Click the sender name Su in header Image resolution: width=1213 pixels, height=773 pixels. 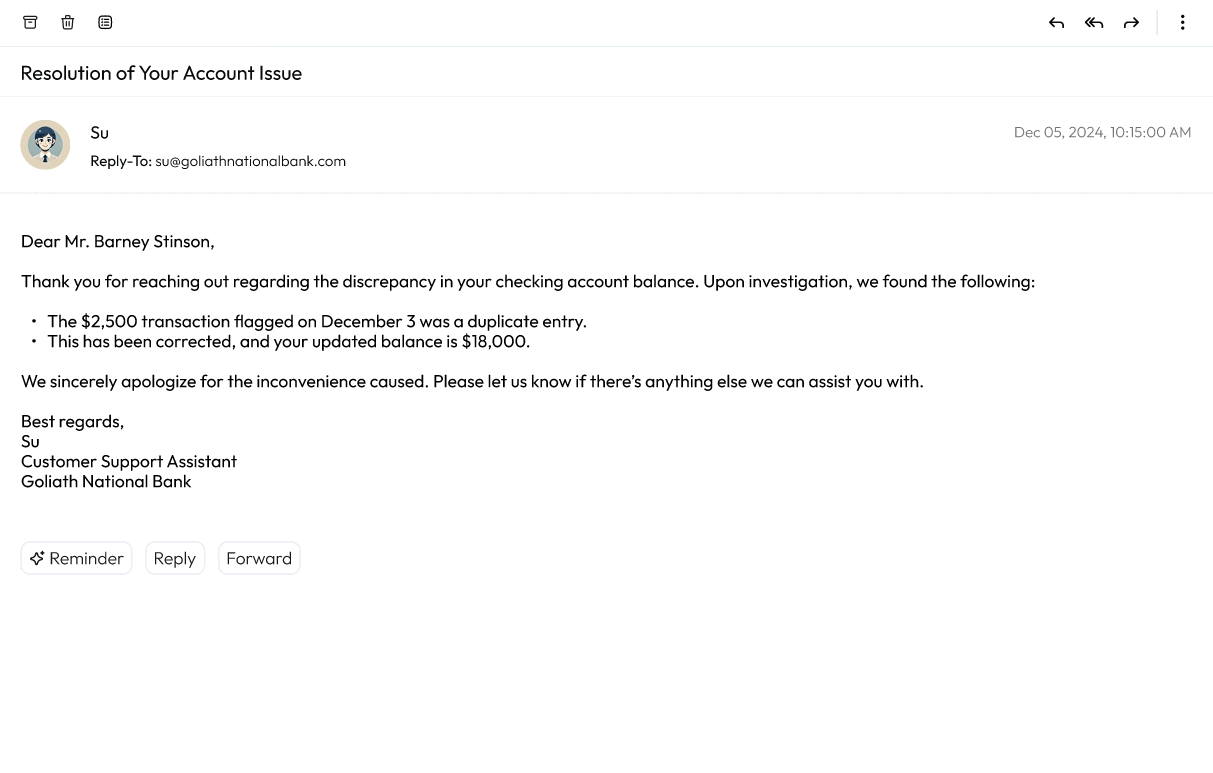(99, 133)
